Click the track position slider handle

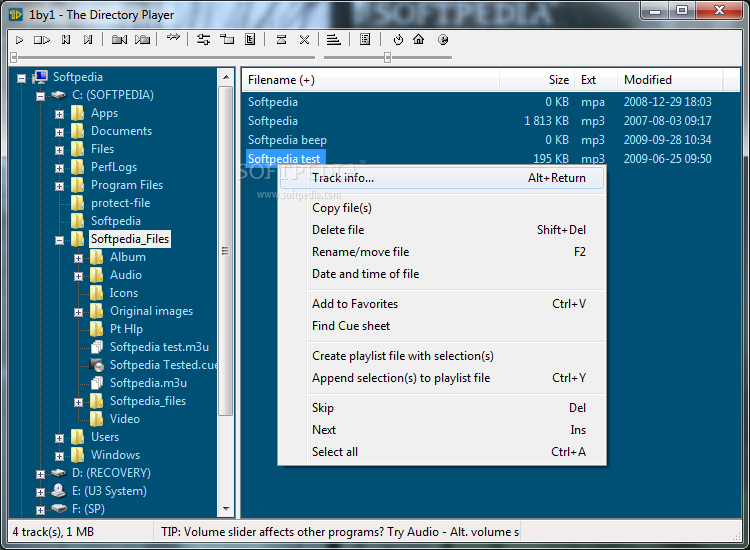click(14, 58)
